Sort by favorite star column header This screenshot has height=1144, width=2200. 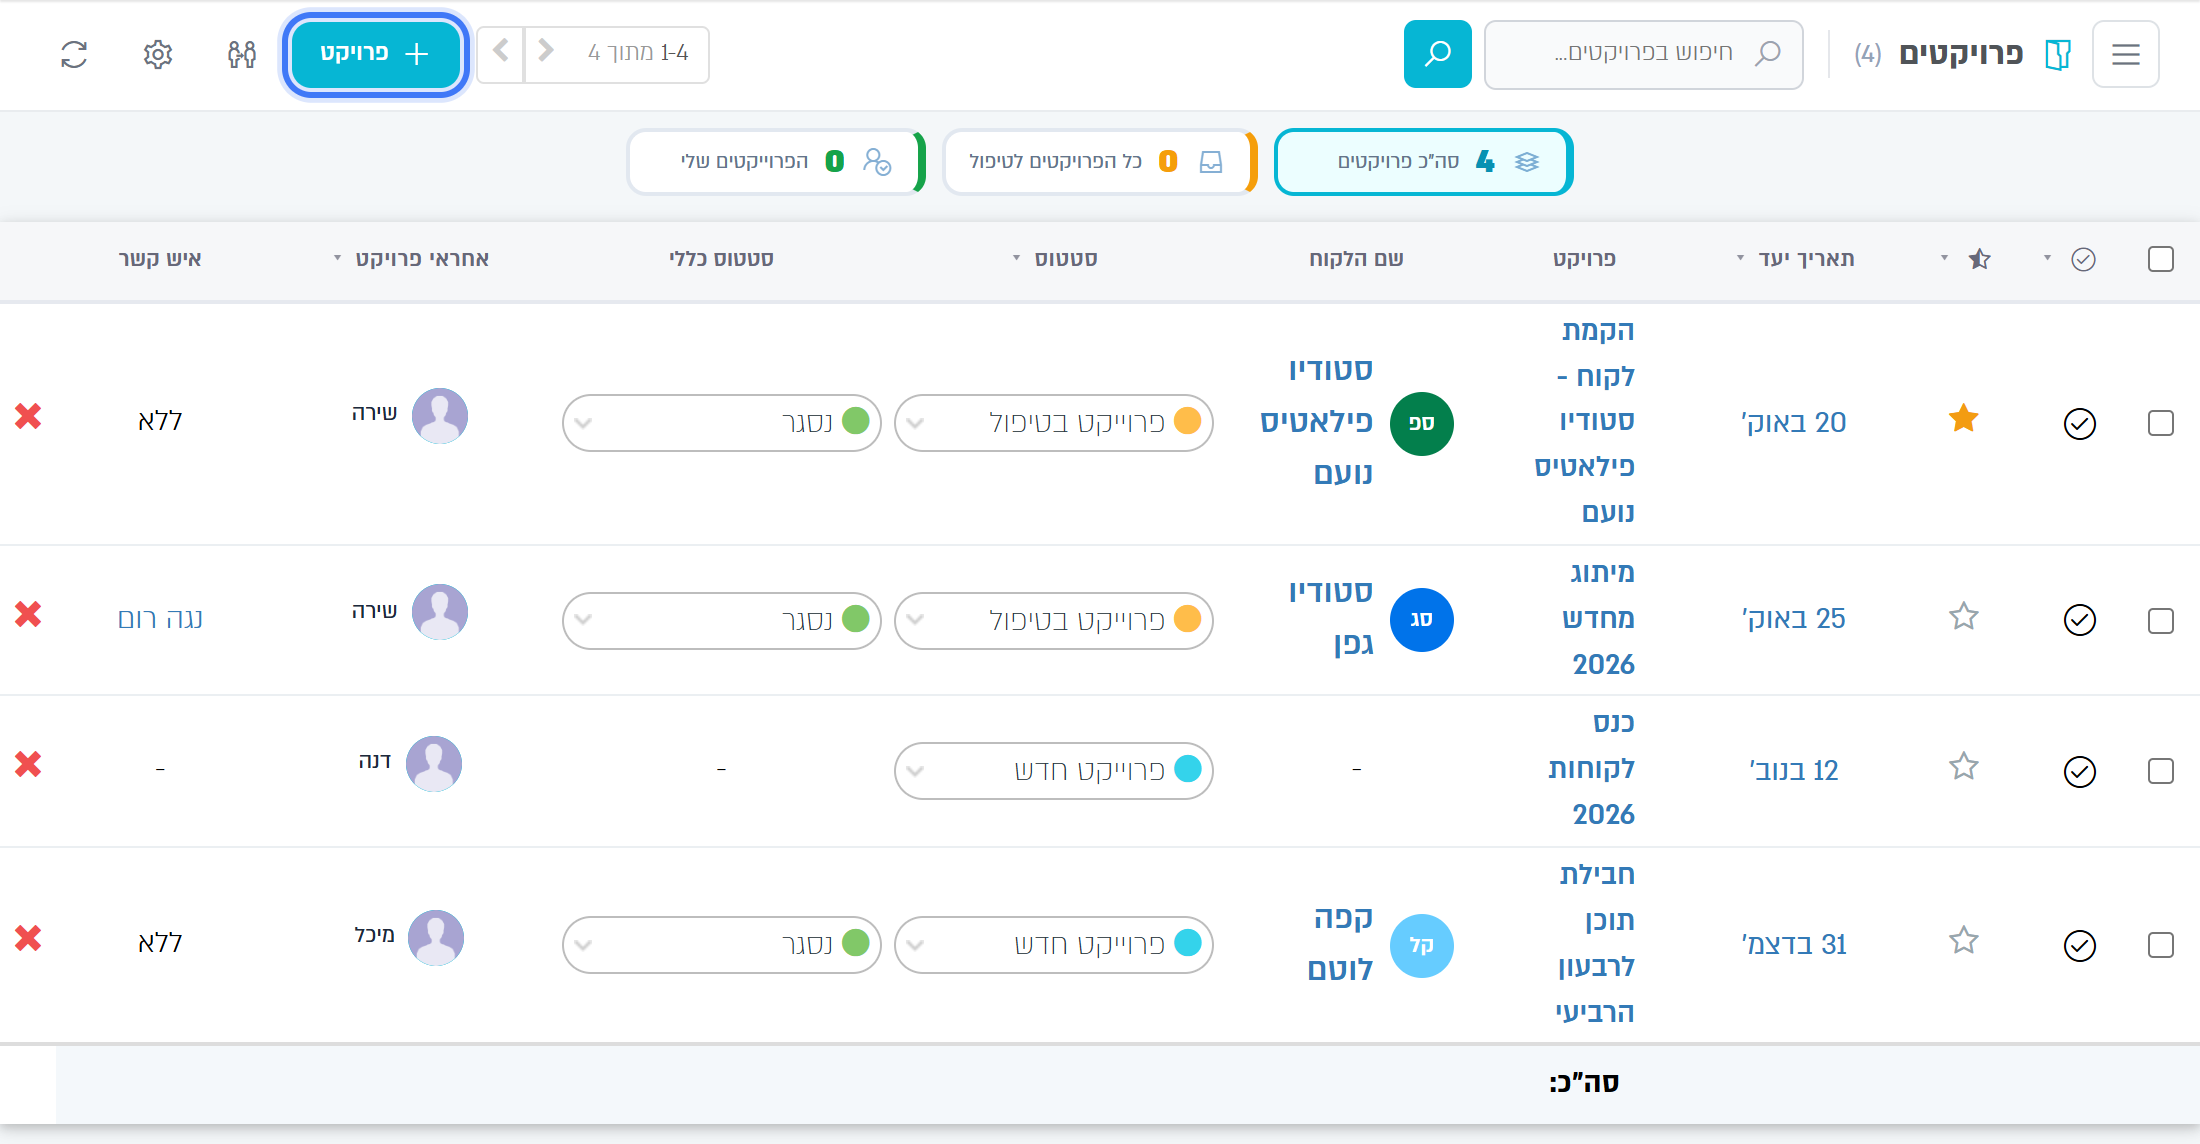tap(1979, 259)
